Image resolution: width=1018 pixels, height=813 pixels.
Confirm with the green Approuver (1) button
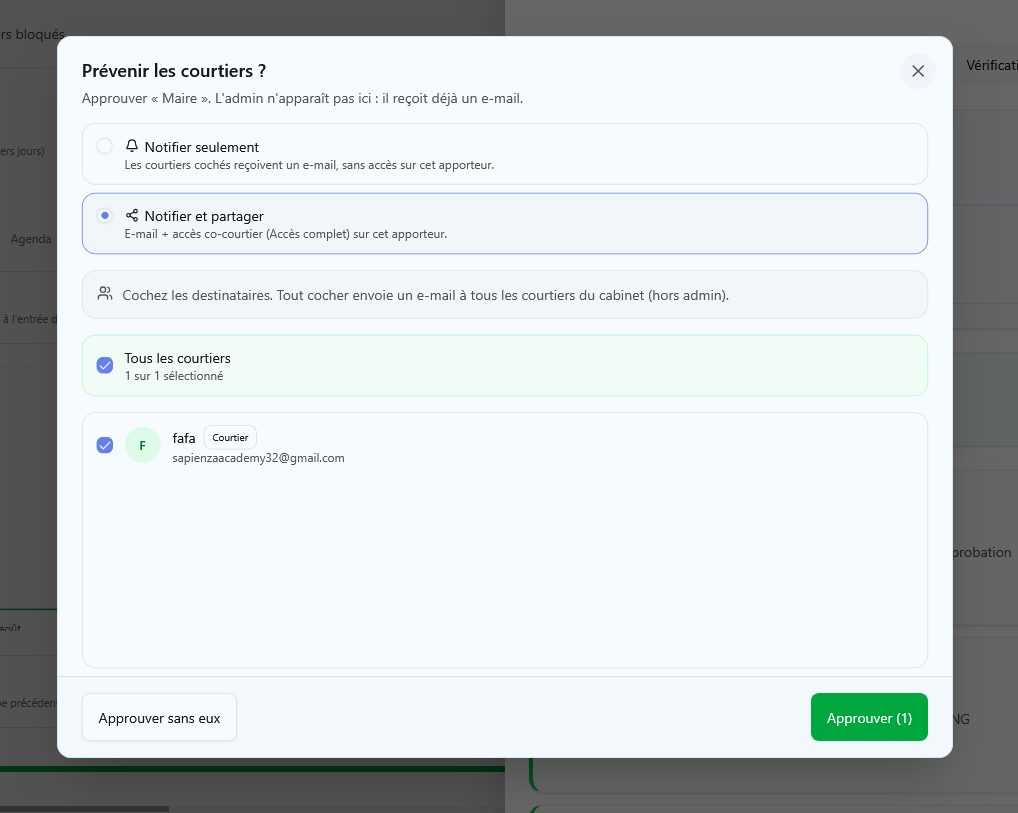(869, 718)
